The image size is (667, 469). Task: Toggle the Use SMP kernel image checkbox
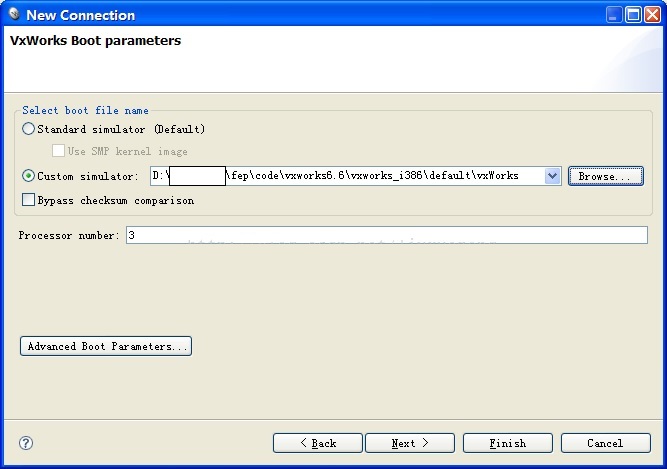pos(58,151)
